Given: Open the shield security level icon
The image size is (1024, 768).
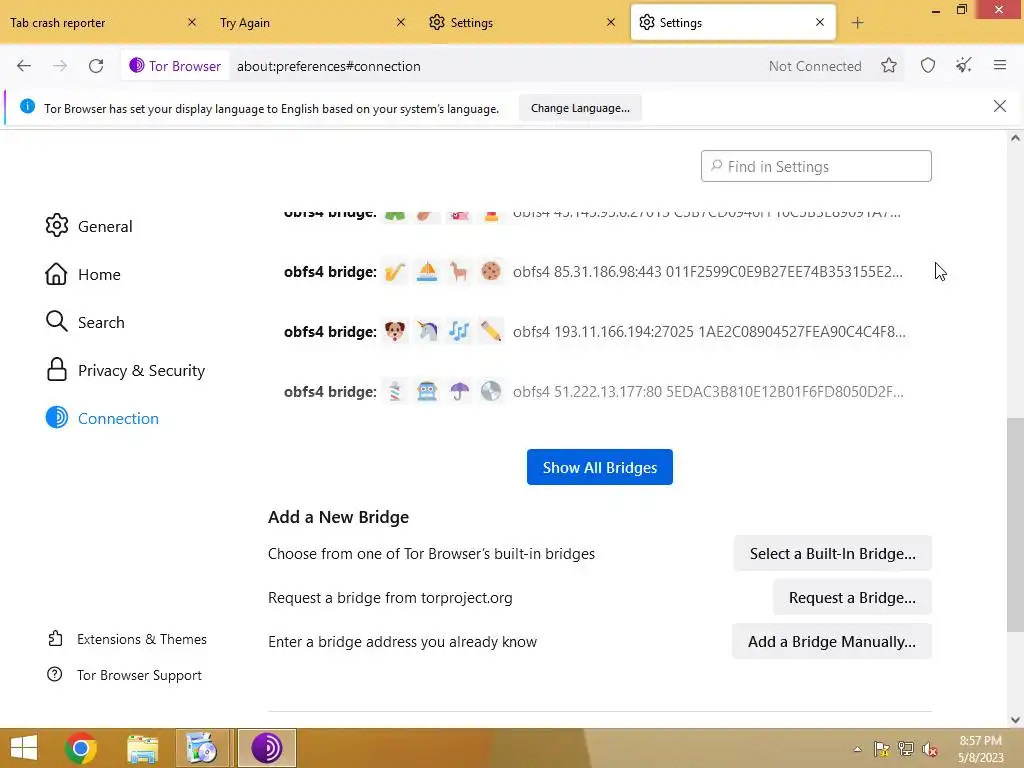Looking at the screenshot, I should [x=928, y=65].
